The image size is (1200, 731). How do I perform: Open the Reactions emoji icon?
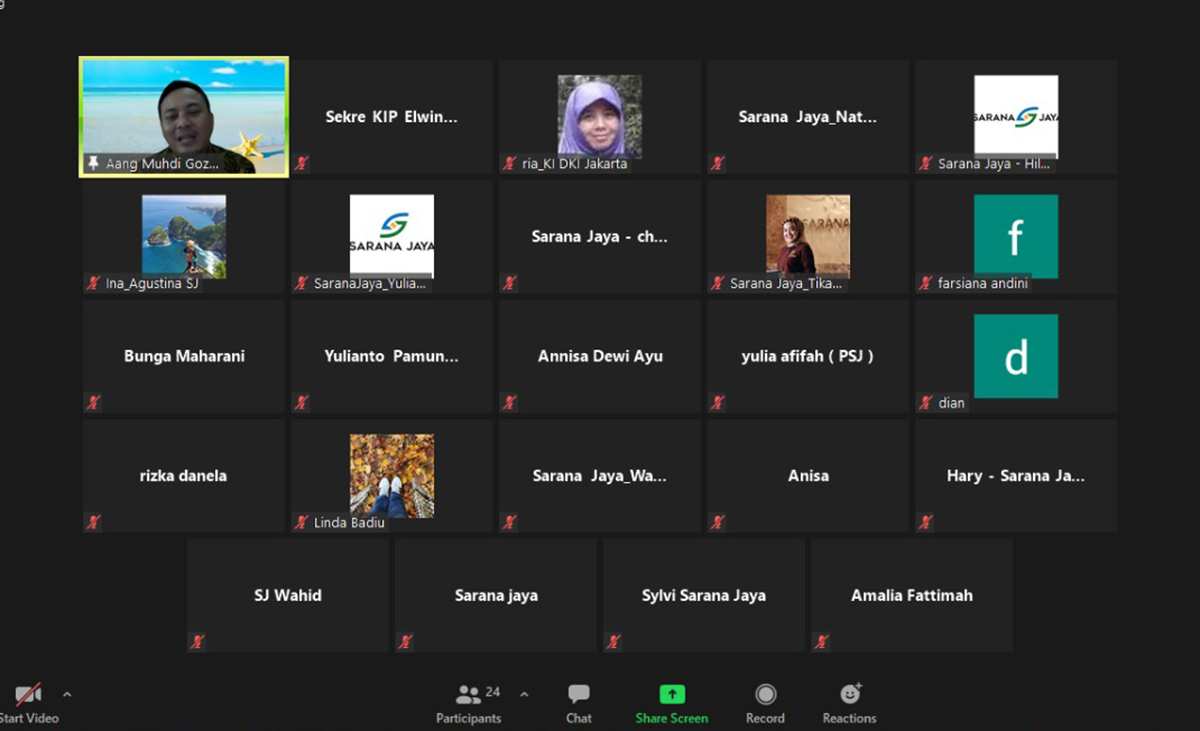point(850,694)
